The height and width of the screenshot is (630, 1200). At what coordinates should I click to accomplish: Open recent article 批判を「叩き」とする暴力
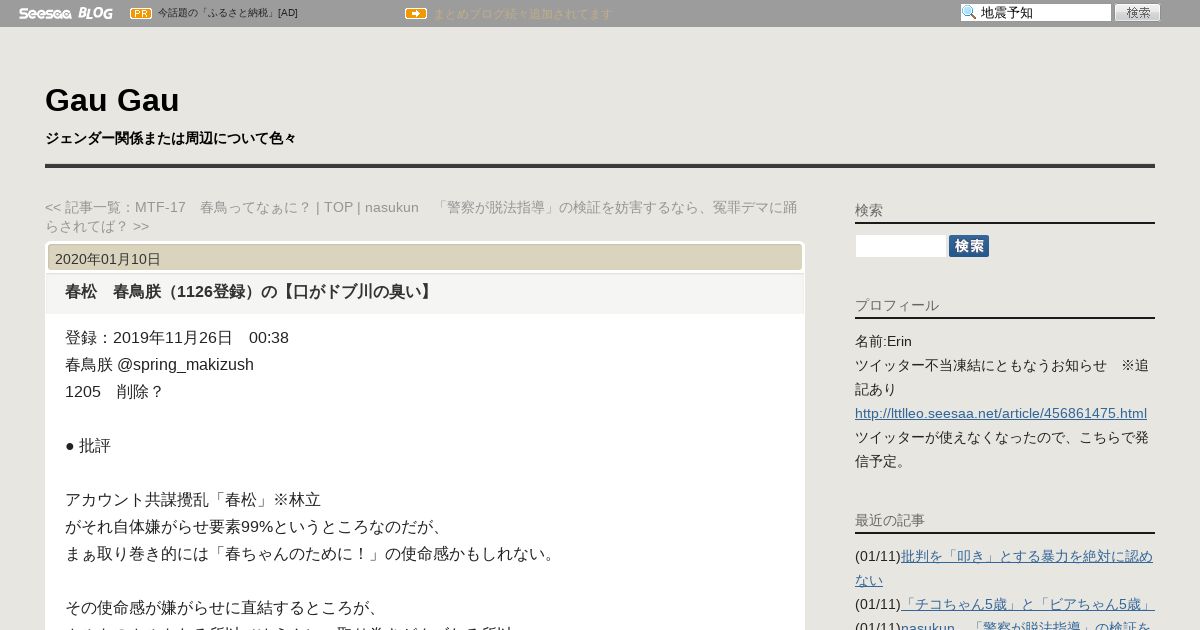pos(1004,568)
